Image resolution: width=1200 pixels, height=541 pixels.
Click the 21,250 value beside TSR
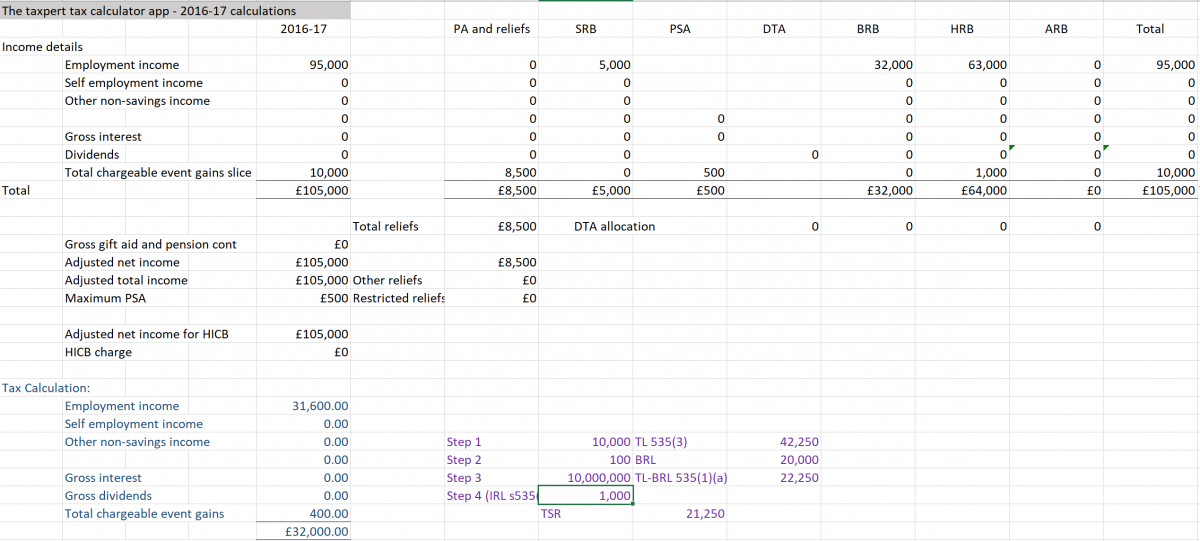[705, 514]
